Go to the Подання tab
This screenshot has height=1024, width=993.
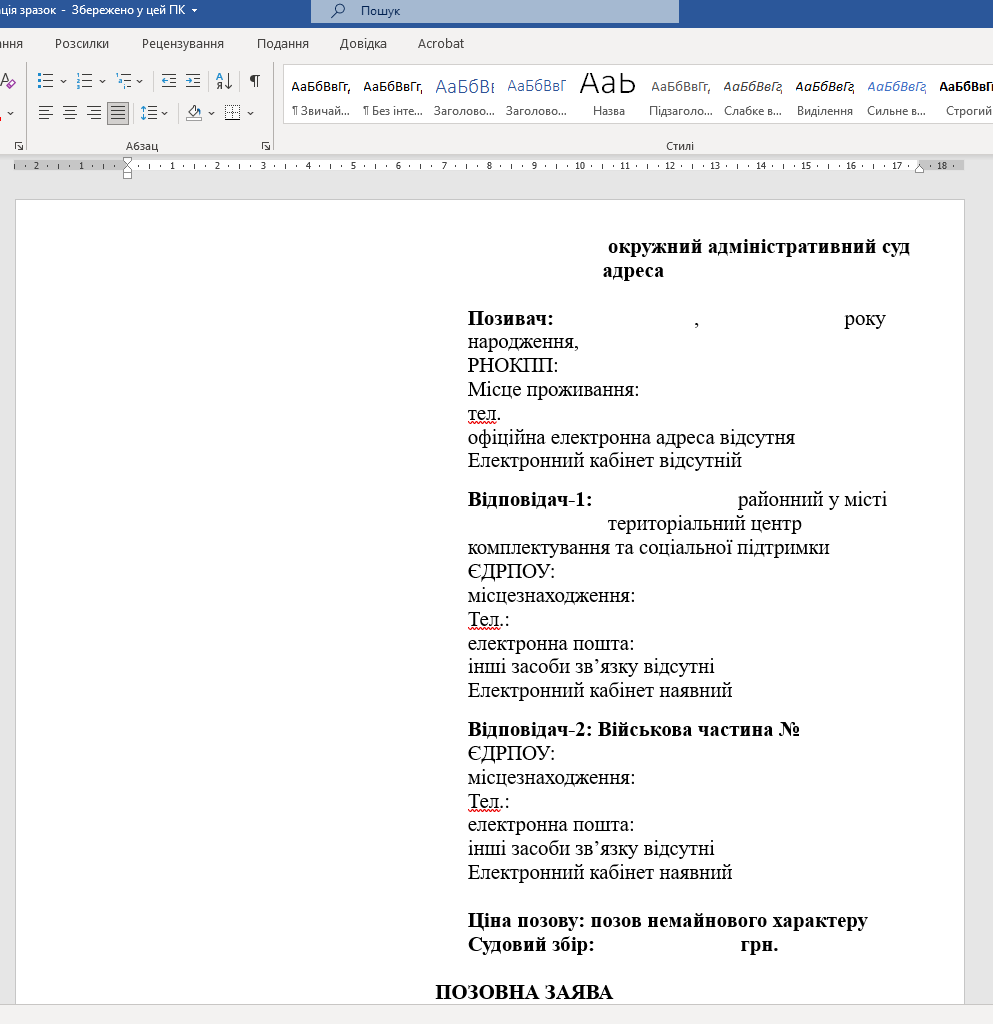(x=283, y=44)
